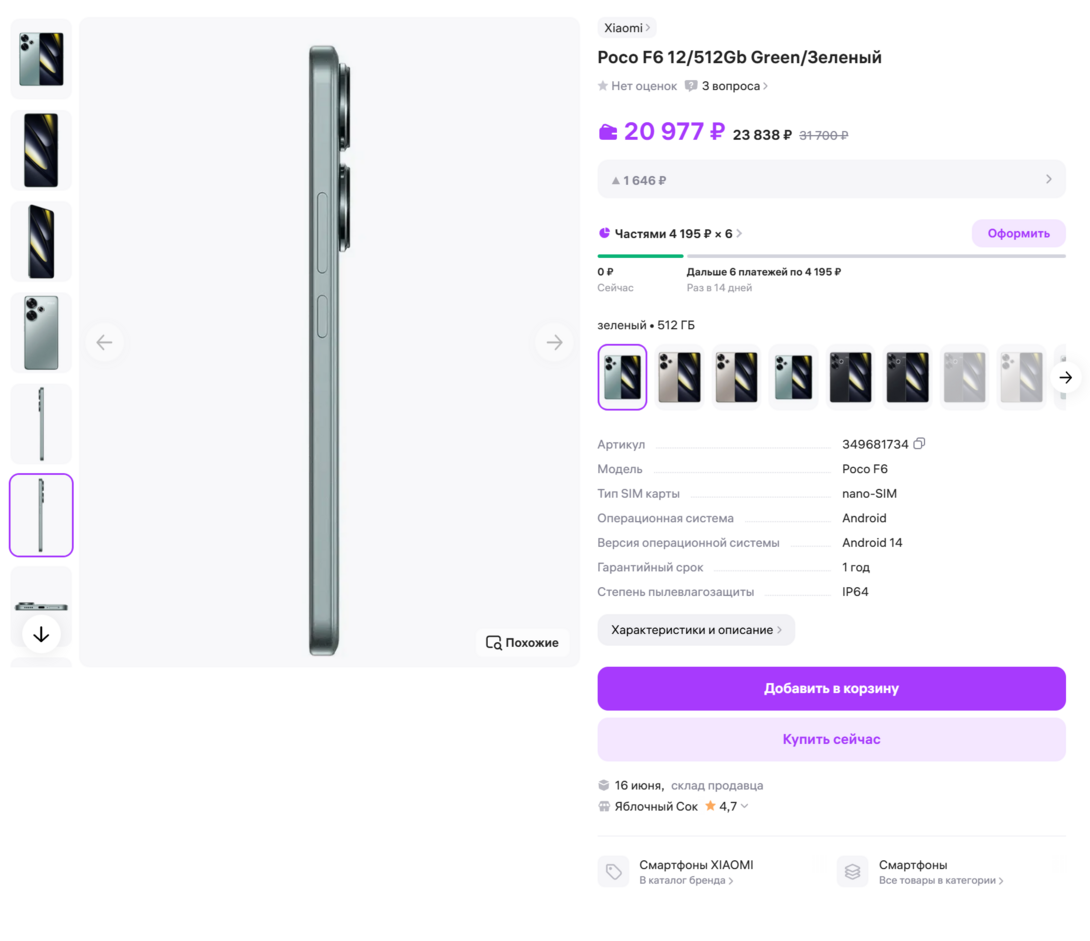Open the 3 вопроса questions link
Screen dimensions: 1090x941
point(734,86)
